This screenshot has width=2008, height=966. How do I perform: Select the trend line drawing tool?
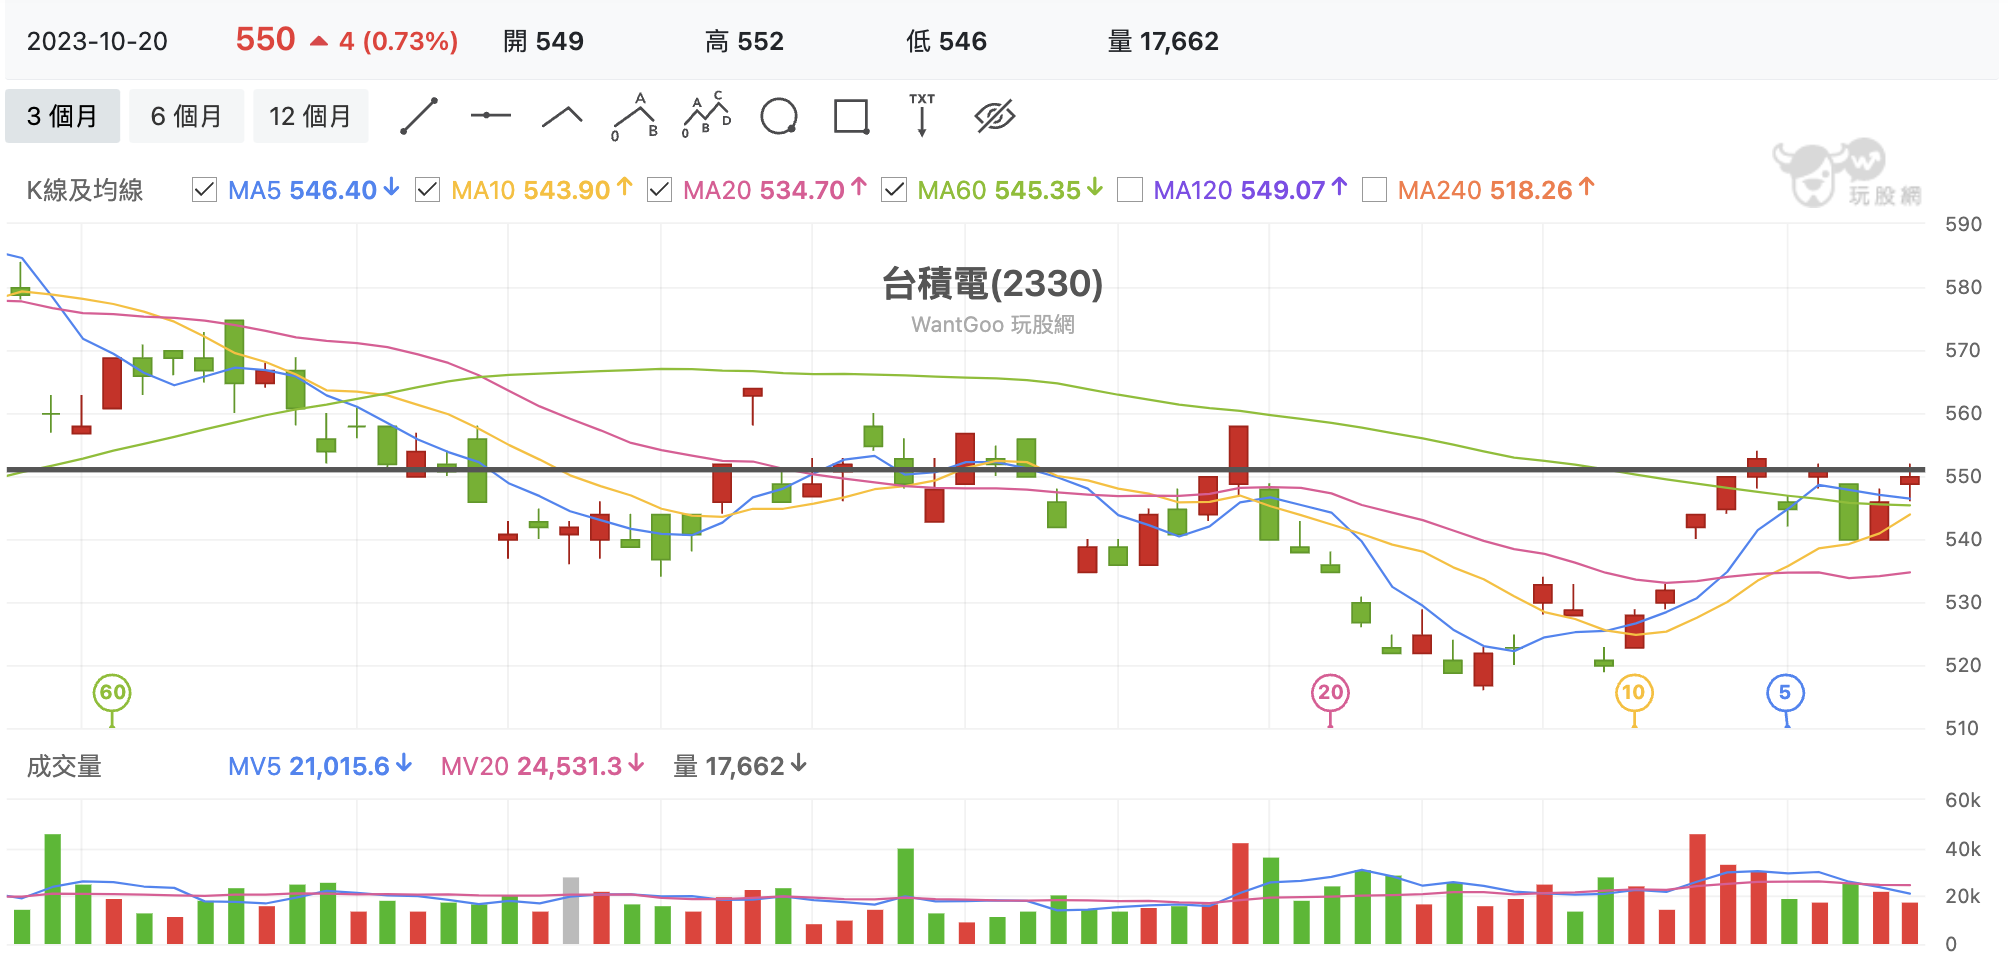coord(419,116)
